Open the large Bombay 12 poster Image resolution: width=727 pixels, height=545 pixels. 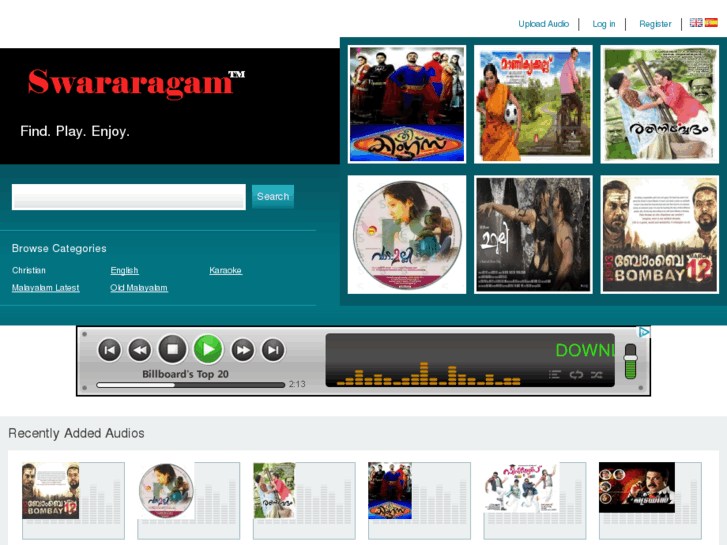tap(659, 235)
